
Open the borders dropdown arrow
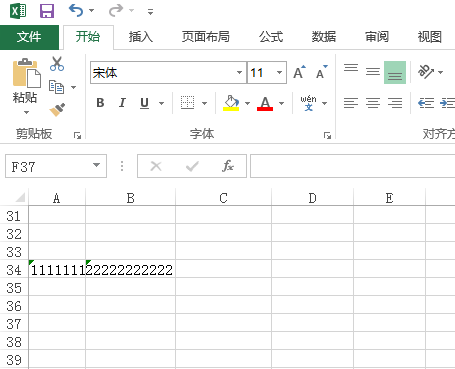[205, 103]
